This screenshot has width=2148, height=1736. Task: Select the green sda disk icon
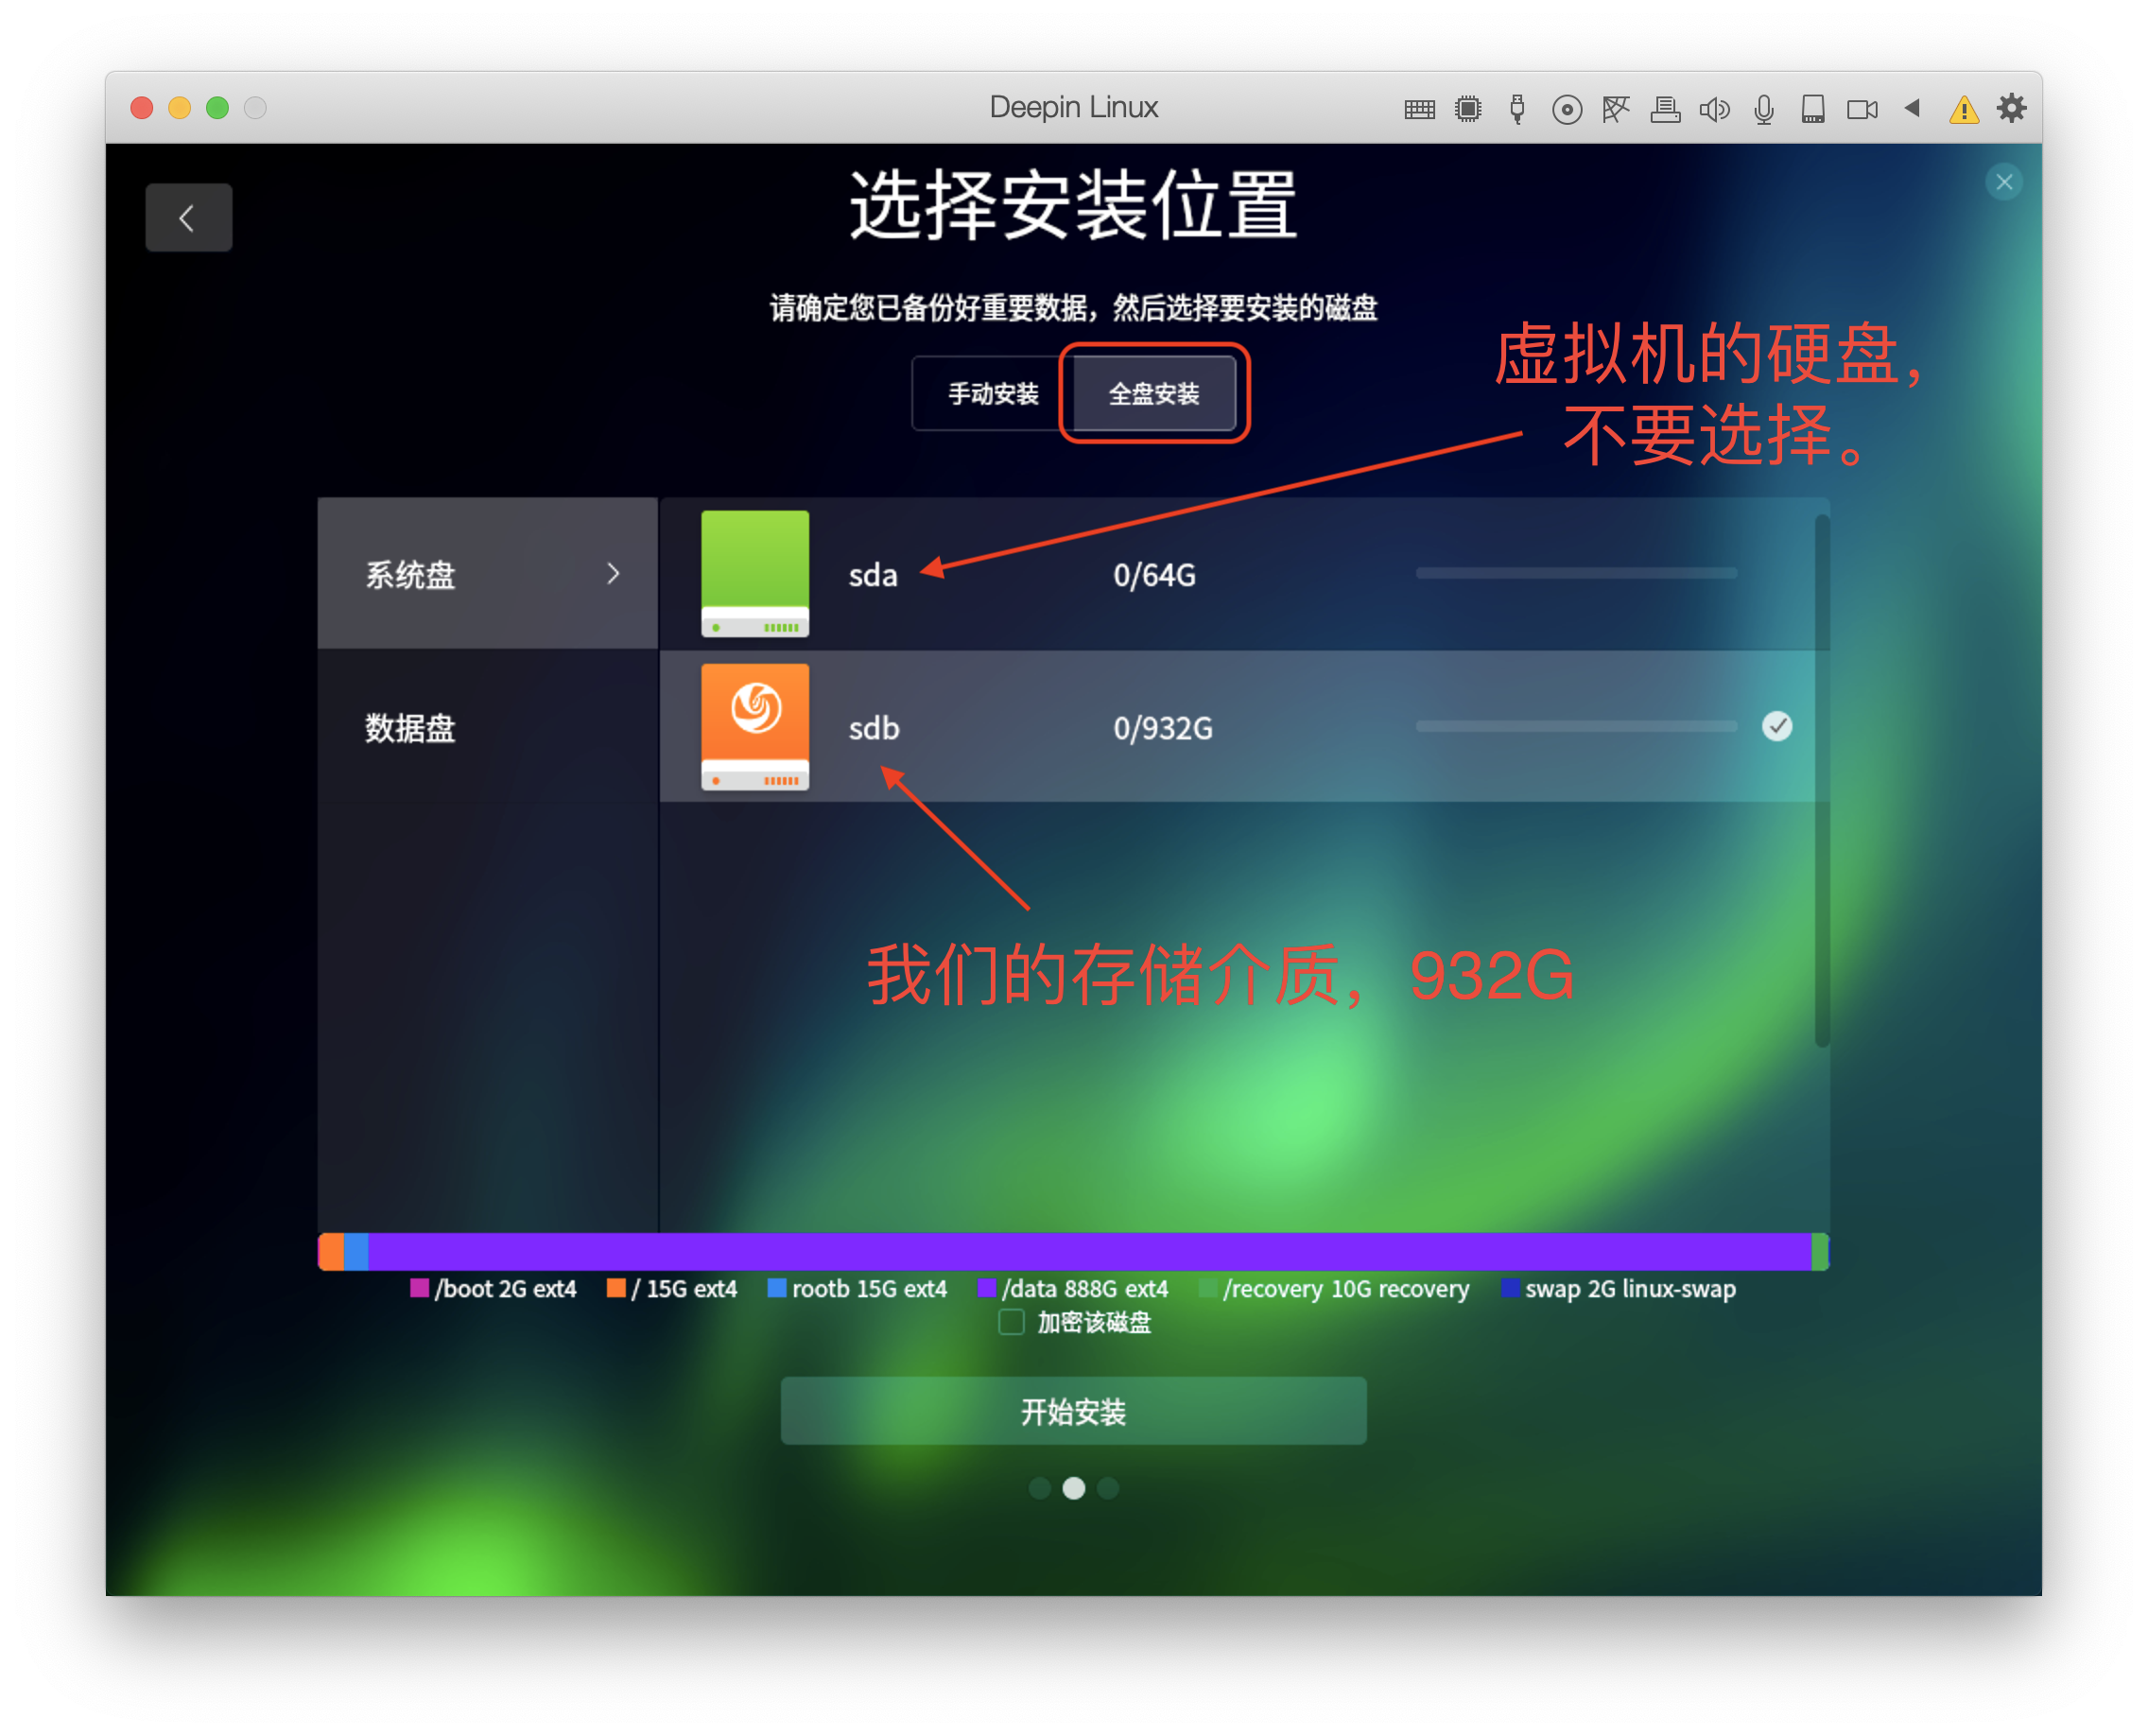click(755, 574)
